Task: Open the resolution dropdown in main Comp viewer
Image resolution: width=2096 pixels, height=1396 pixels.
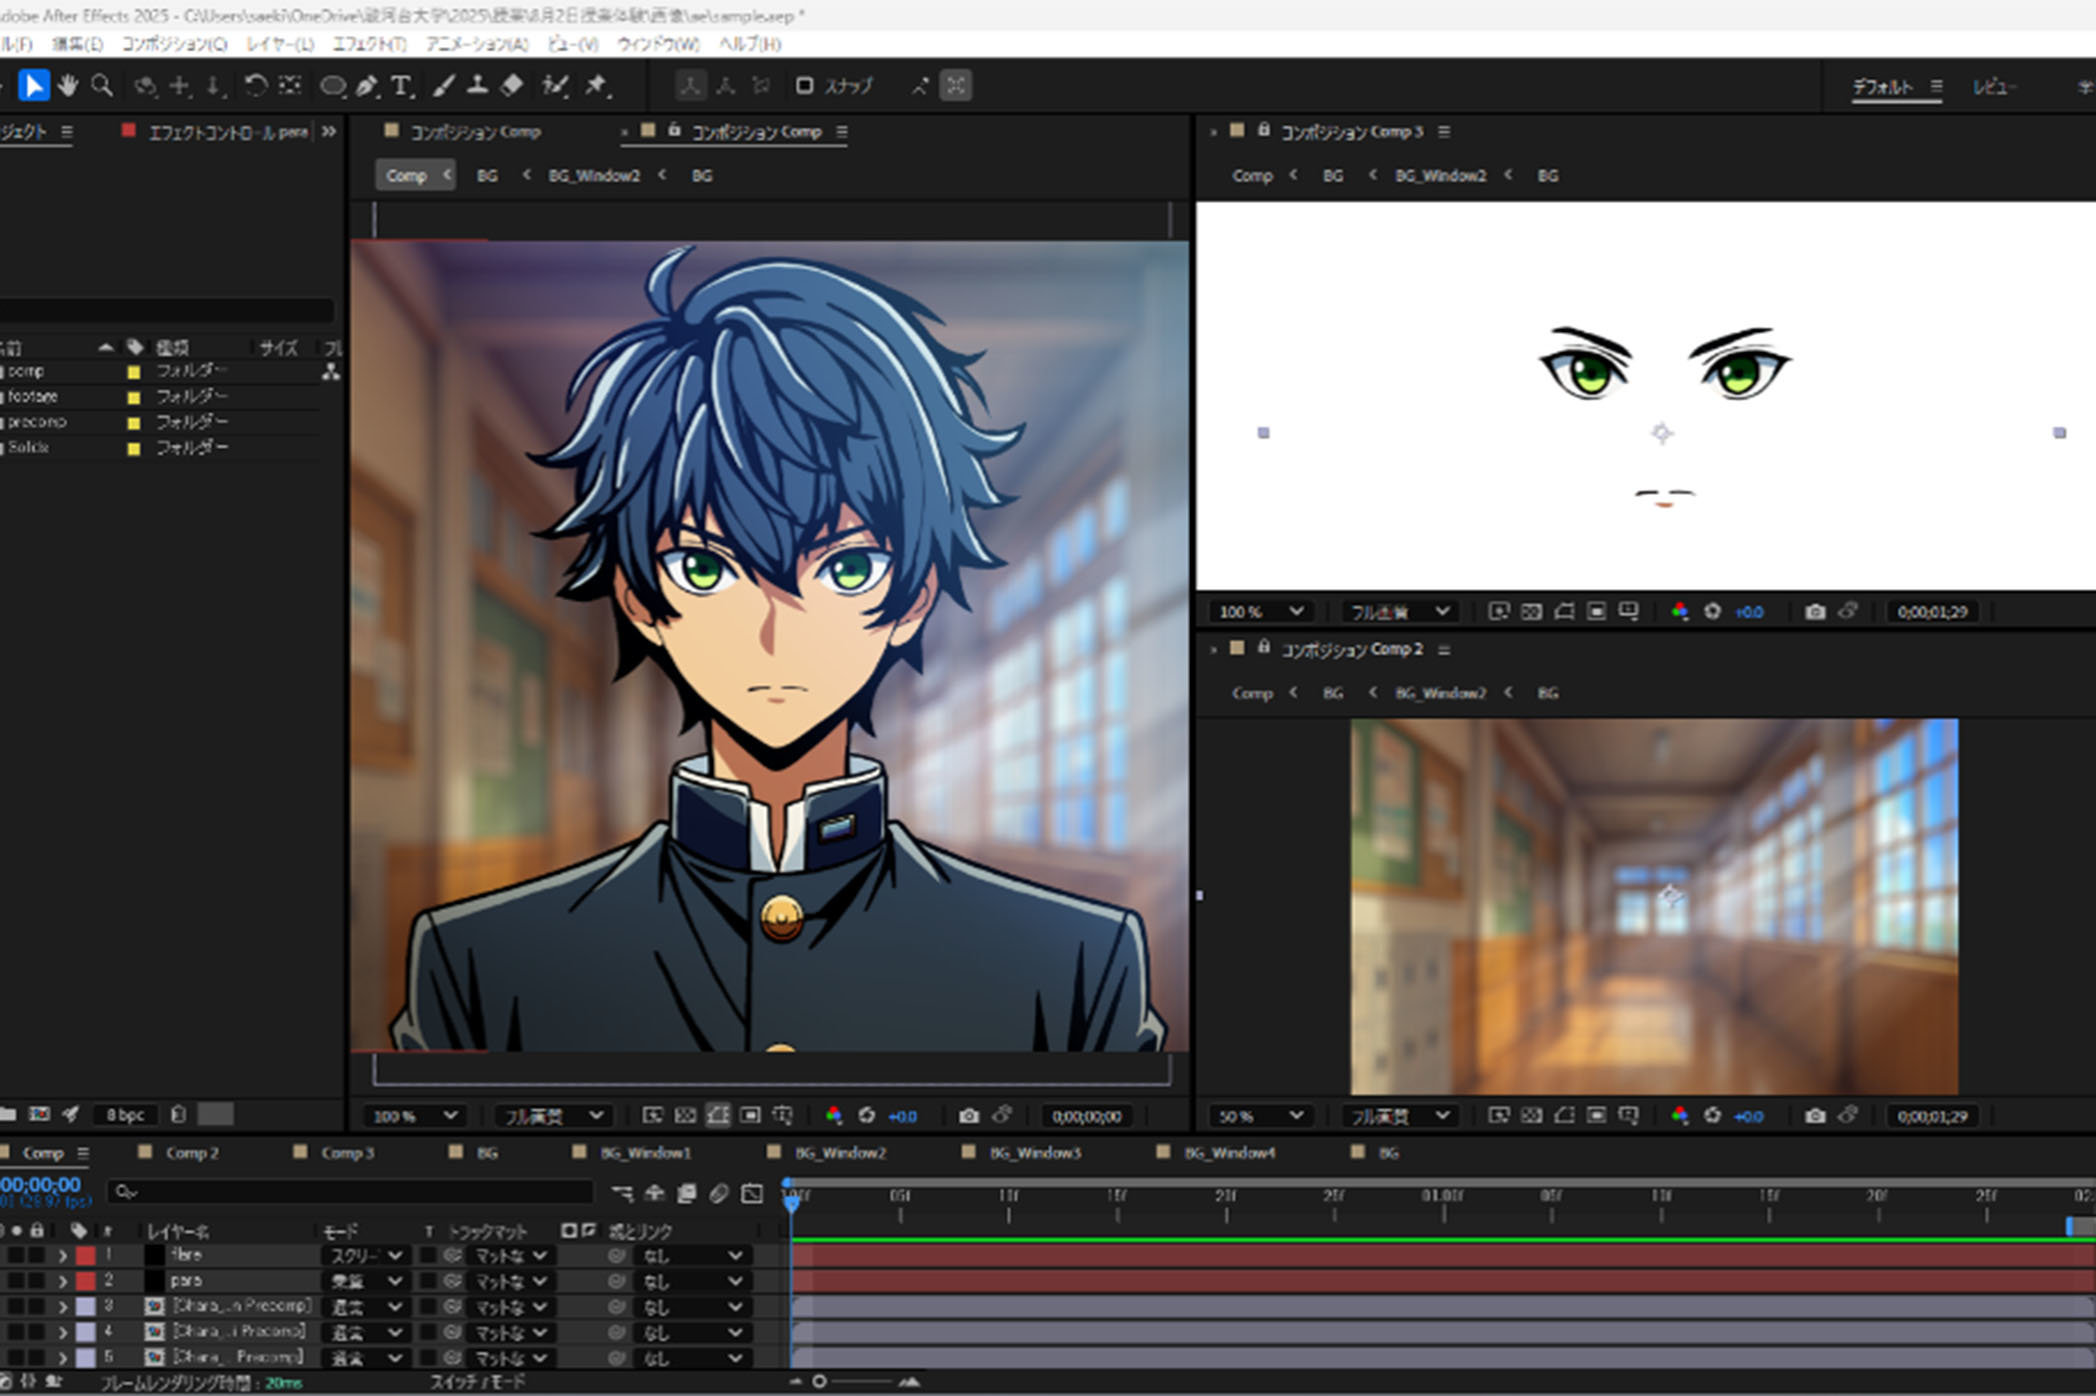Action: click(552, 1115)
